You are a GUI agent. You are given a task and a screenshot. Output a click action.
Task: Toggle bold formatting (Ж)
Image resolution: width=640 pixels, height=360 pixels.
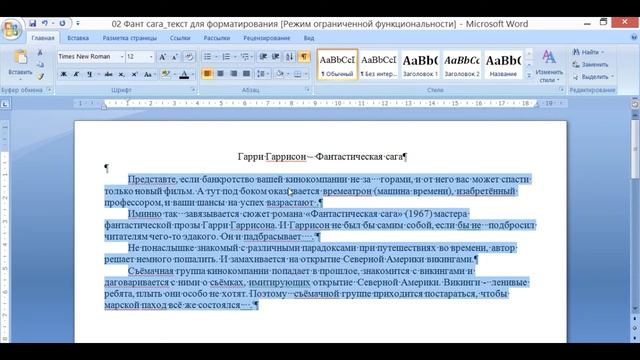tap(64, 74)
